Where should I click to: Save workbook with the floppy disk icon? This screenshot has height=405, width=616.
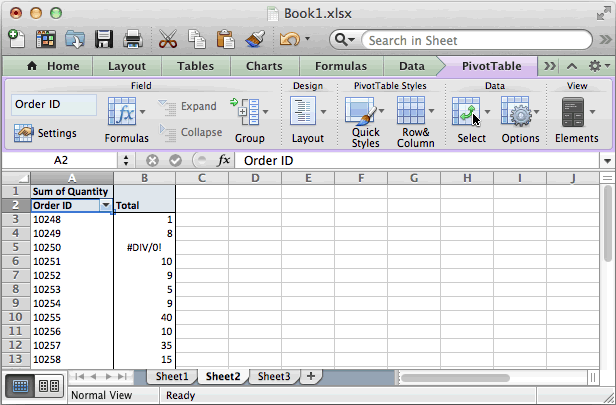click(x=104, y=39)
